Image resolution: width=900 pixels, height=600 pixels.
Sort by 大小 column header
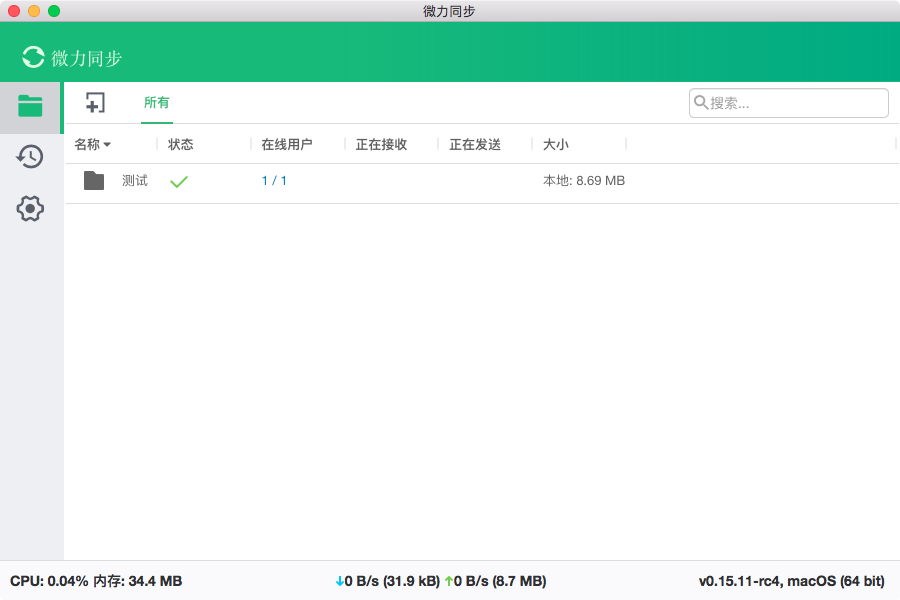tap(556, 145)
